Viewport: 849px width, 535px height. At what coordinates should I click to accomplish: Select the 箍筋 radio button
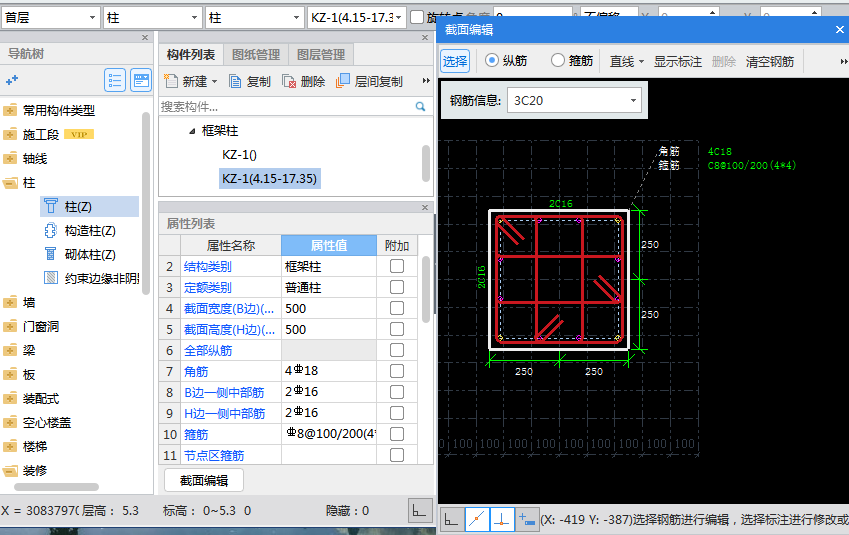tap(558, 60)
